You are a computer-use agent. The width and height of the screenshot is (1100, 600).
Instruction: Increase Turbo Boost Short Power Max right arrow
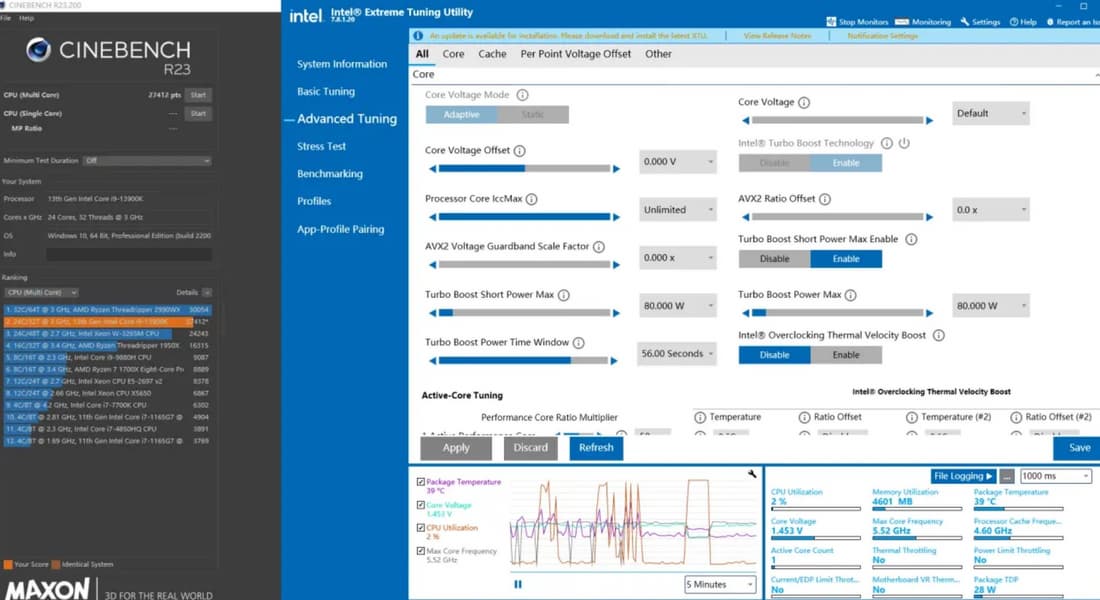[x=617, y=313]
